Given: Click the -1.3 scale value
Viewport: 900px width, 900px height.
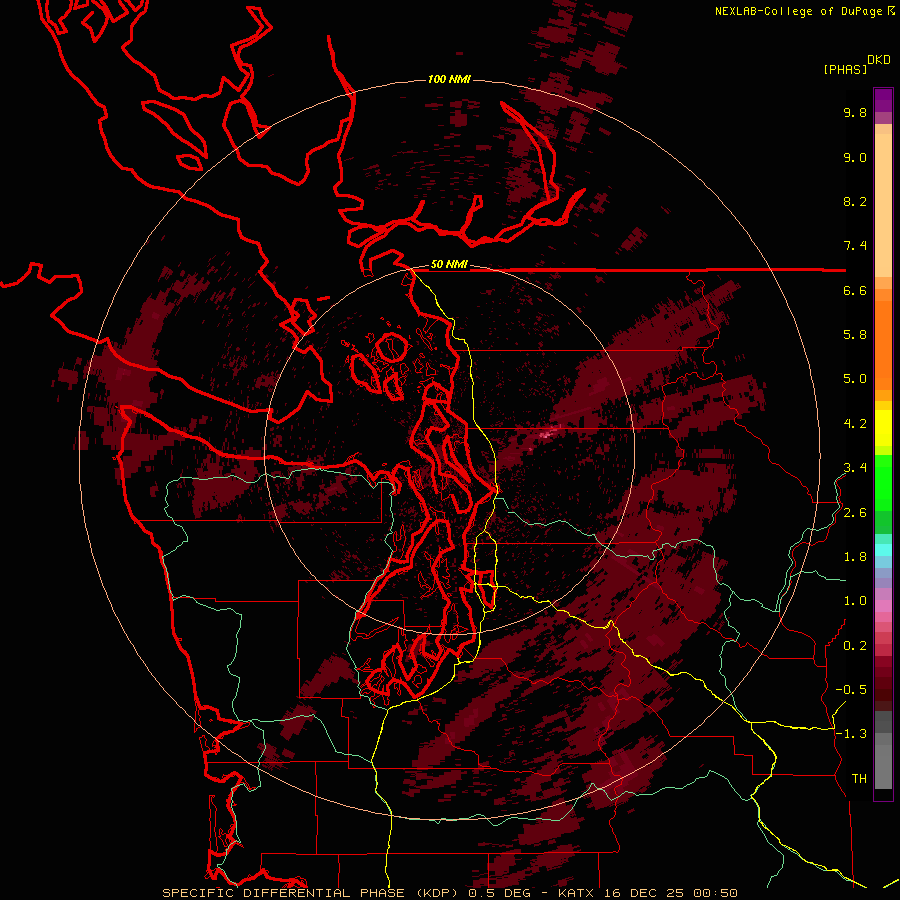Looking at the screenshot, I should (x=851, y=734).
